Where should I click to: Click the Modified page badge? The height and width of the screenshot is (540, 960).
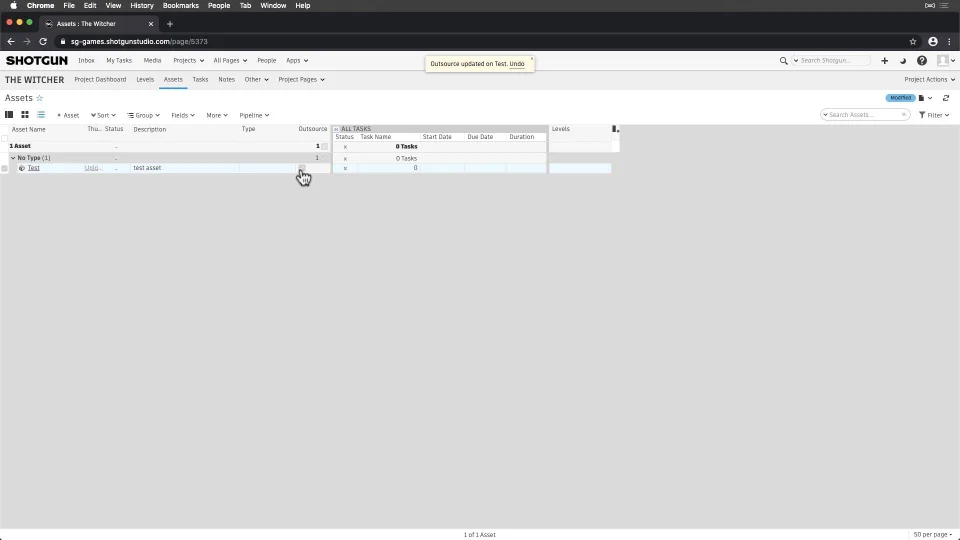[x=900, y=98]
